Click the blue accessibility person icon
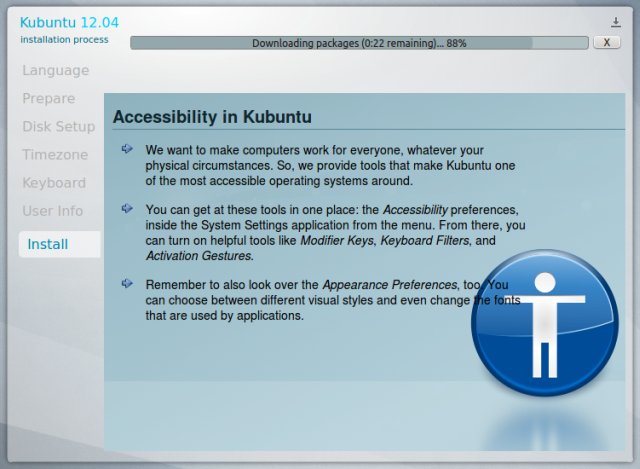The height and width of the screenshot is (469, 640). (x=544, y=322)
